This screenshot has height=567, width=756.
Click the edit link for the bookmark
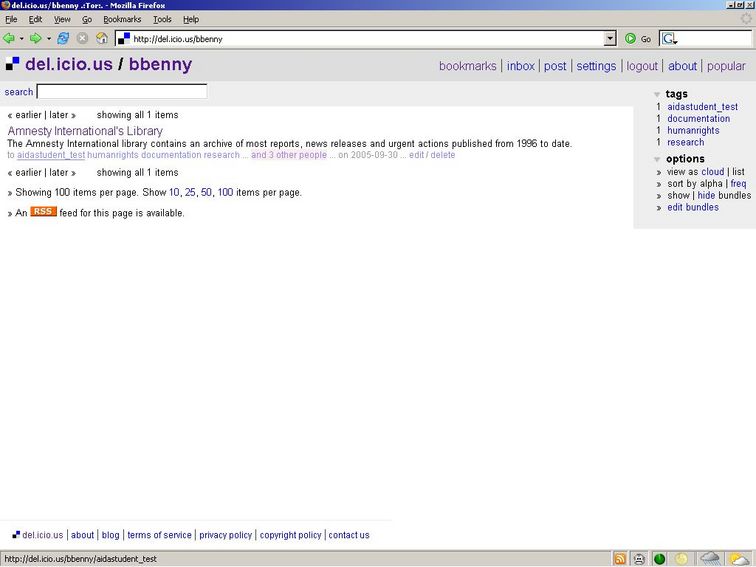(417, 155)
